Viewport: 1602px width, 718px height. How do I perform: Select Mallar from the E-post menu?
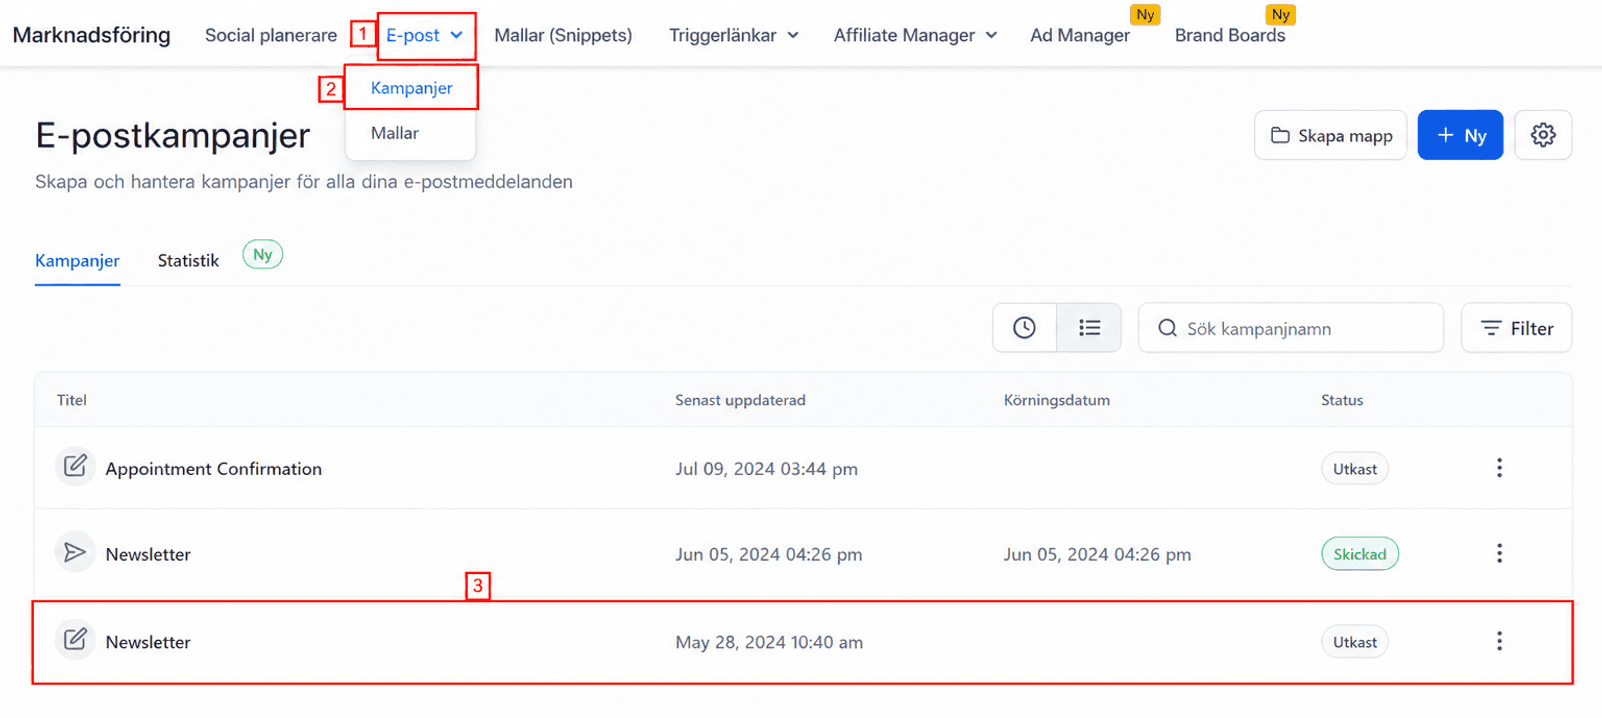(395, 133)
